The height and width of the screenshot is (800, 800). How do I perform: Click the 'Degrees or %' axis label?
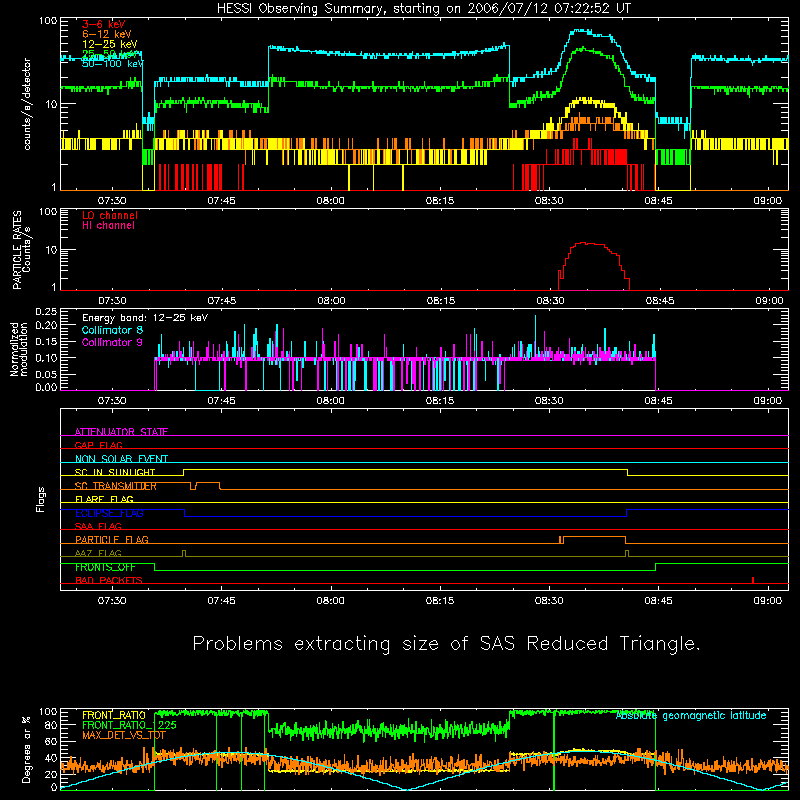27,749
